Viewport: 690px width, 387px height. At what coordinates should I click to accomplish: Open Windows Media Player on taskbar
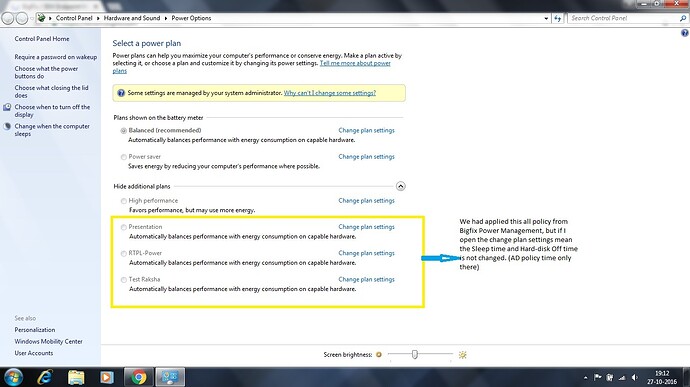[x=106, y=377]
